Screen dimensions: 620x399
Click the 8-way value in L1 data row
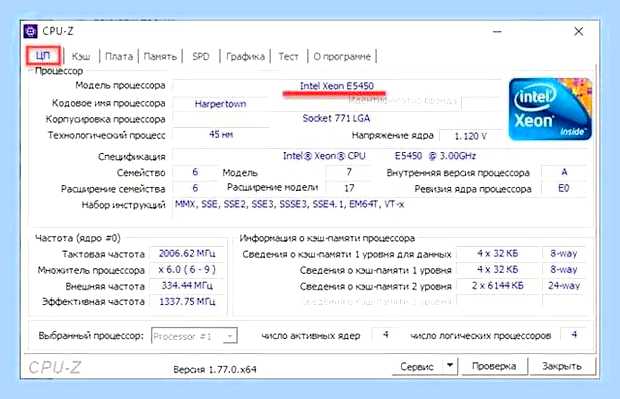[x=564, y=253]
